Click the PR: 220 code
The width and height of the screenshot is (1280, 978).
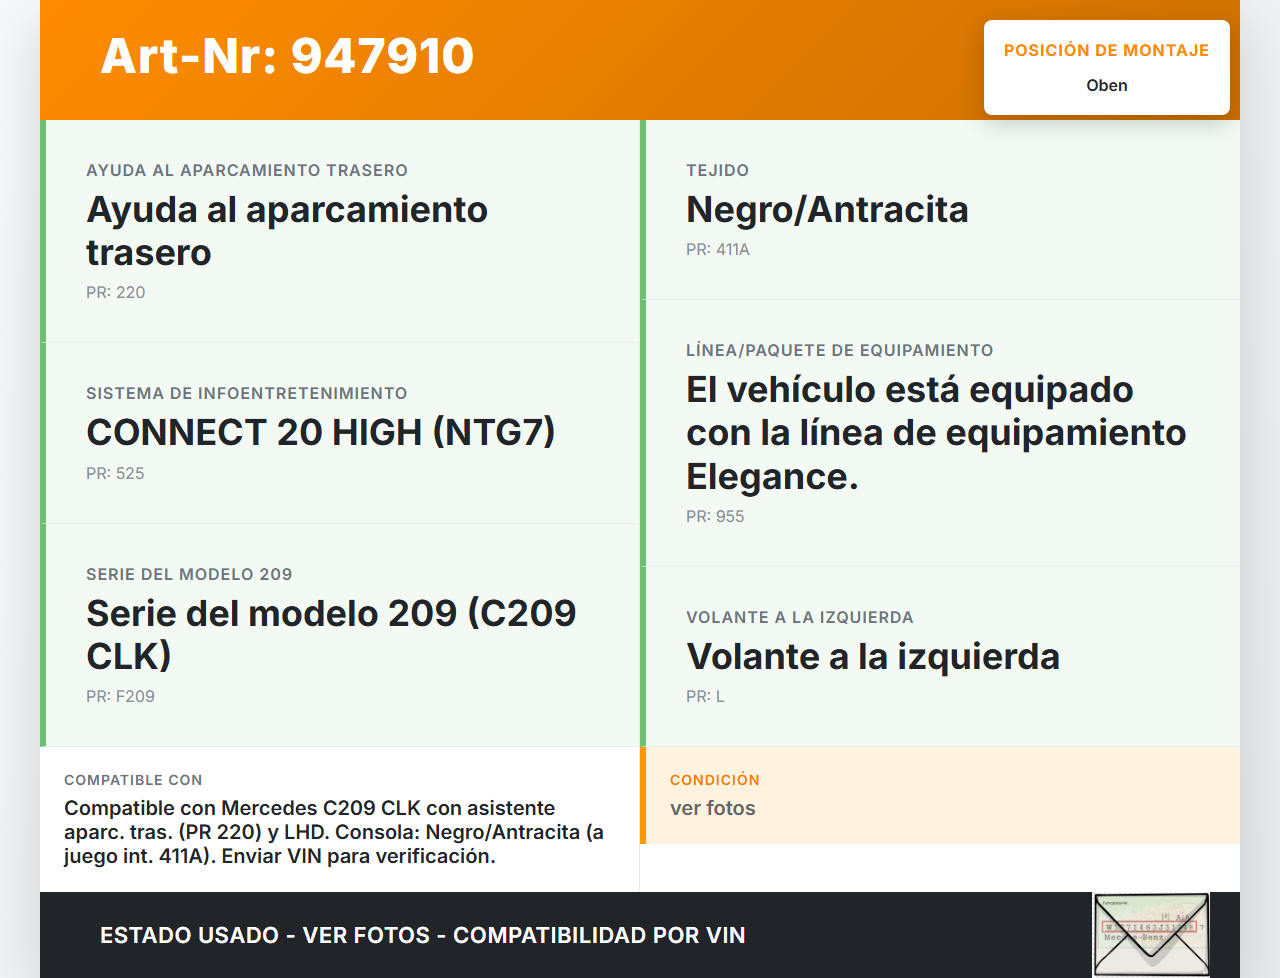coord(116,293)
